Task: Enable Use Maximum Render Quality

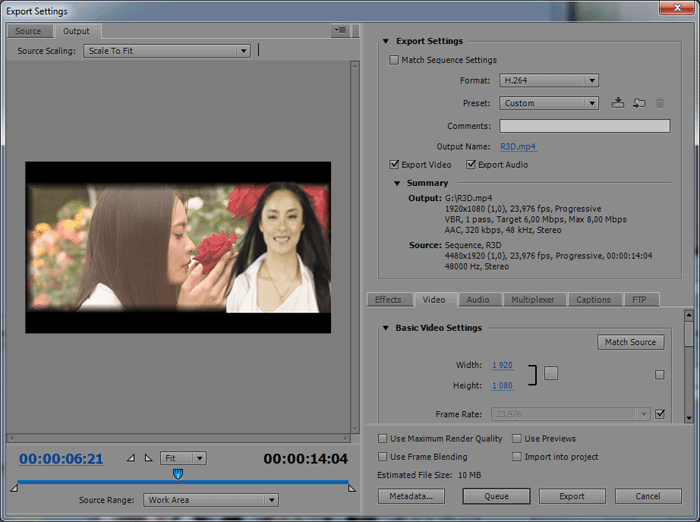Action: pos(383,438)
